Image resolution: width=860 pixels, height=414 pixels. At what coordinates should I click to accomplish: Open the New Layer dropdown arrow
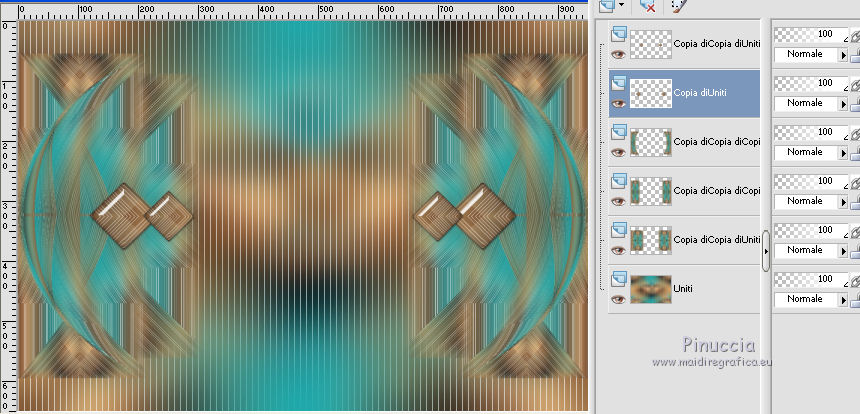[621, 5]
